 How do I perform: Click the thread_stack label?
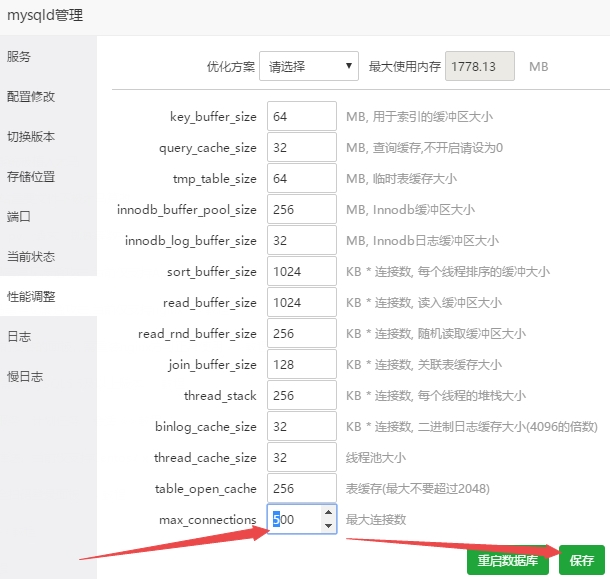[x=220, y=396]
